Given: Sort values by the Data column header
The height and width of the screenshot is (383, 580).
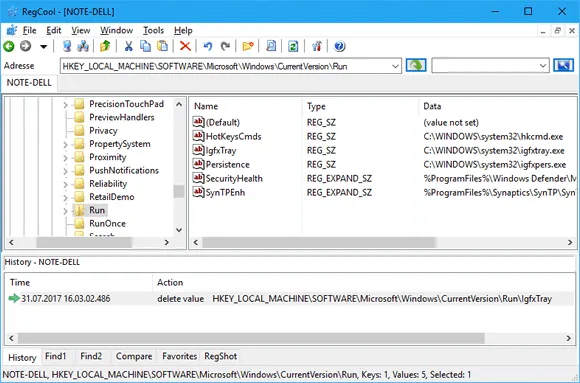Looking at the screenshot, I should [498, 106].
